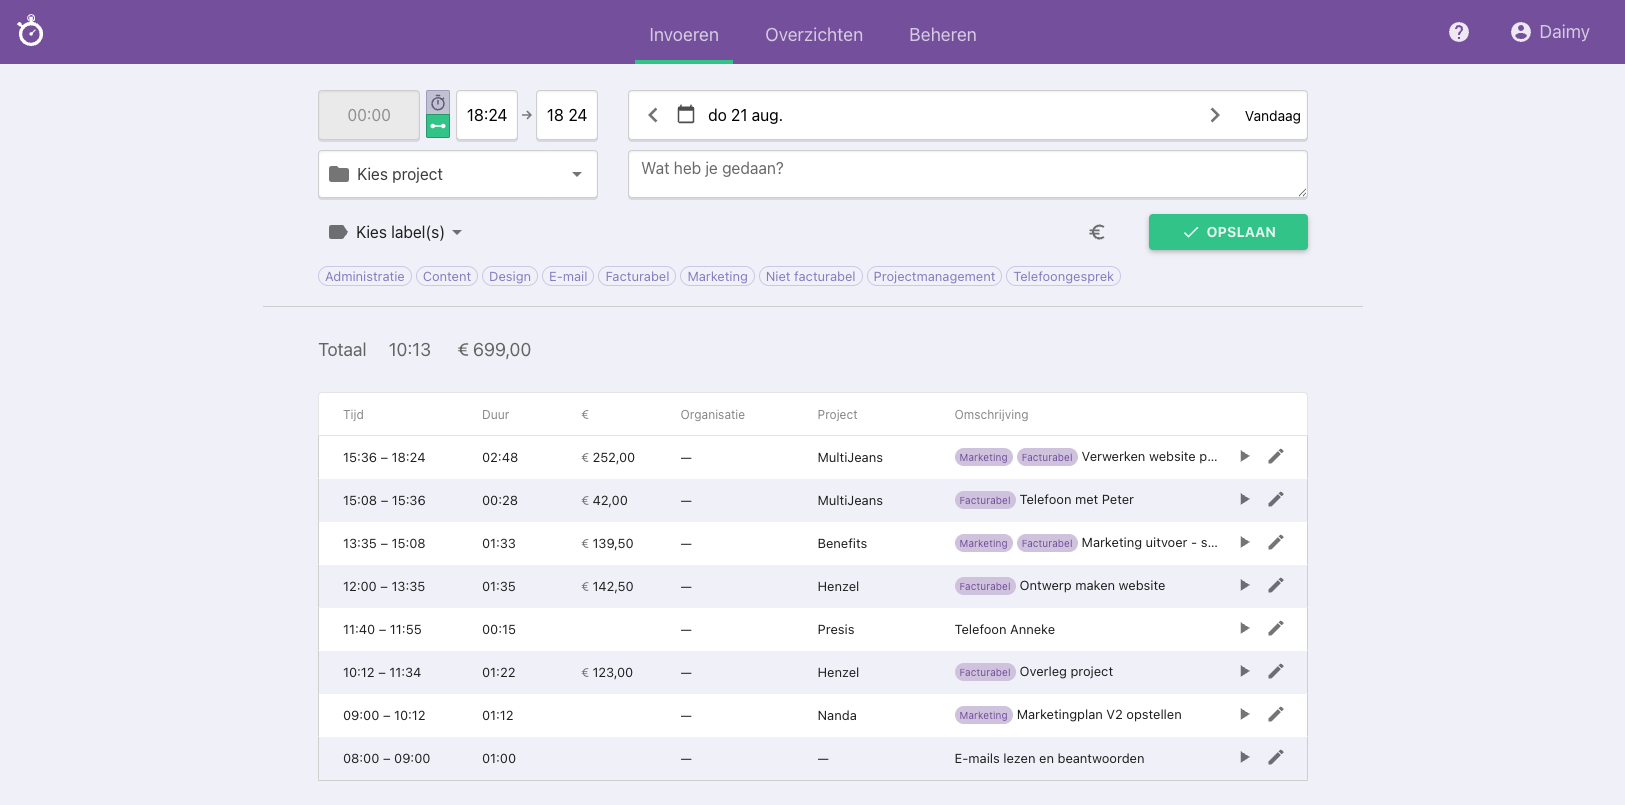Switch to stopwatch timer mode
Viewport: 1625px width, 805px height.
[438, 103]
